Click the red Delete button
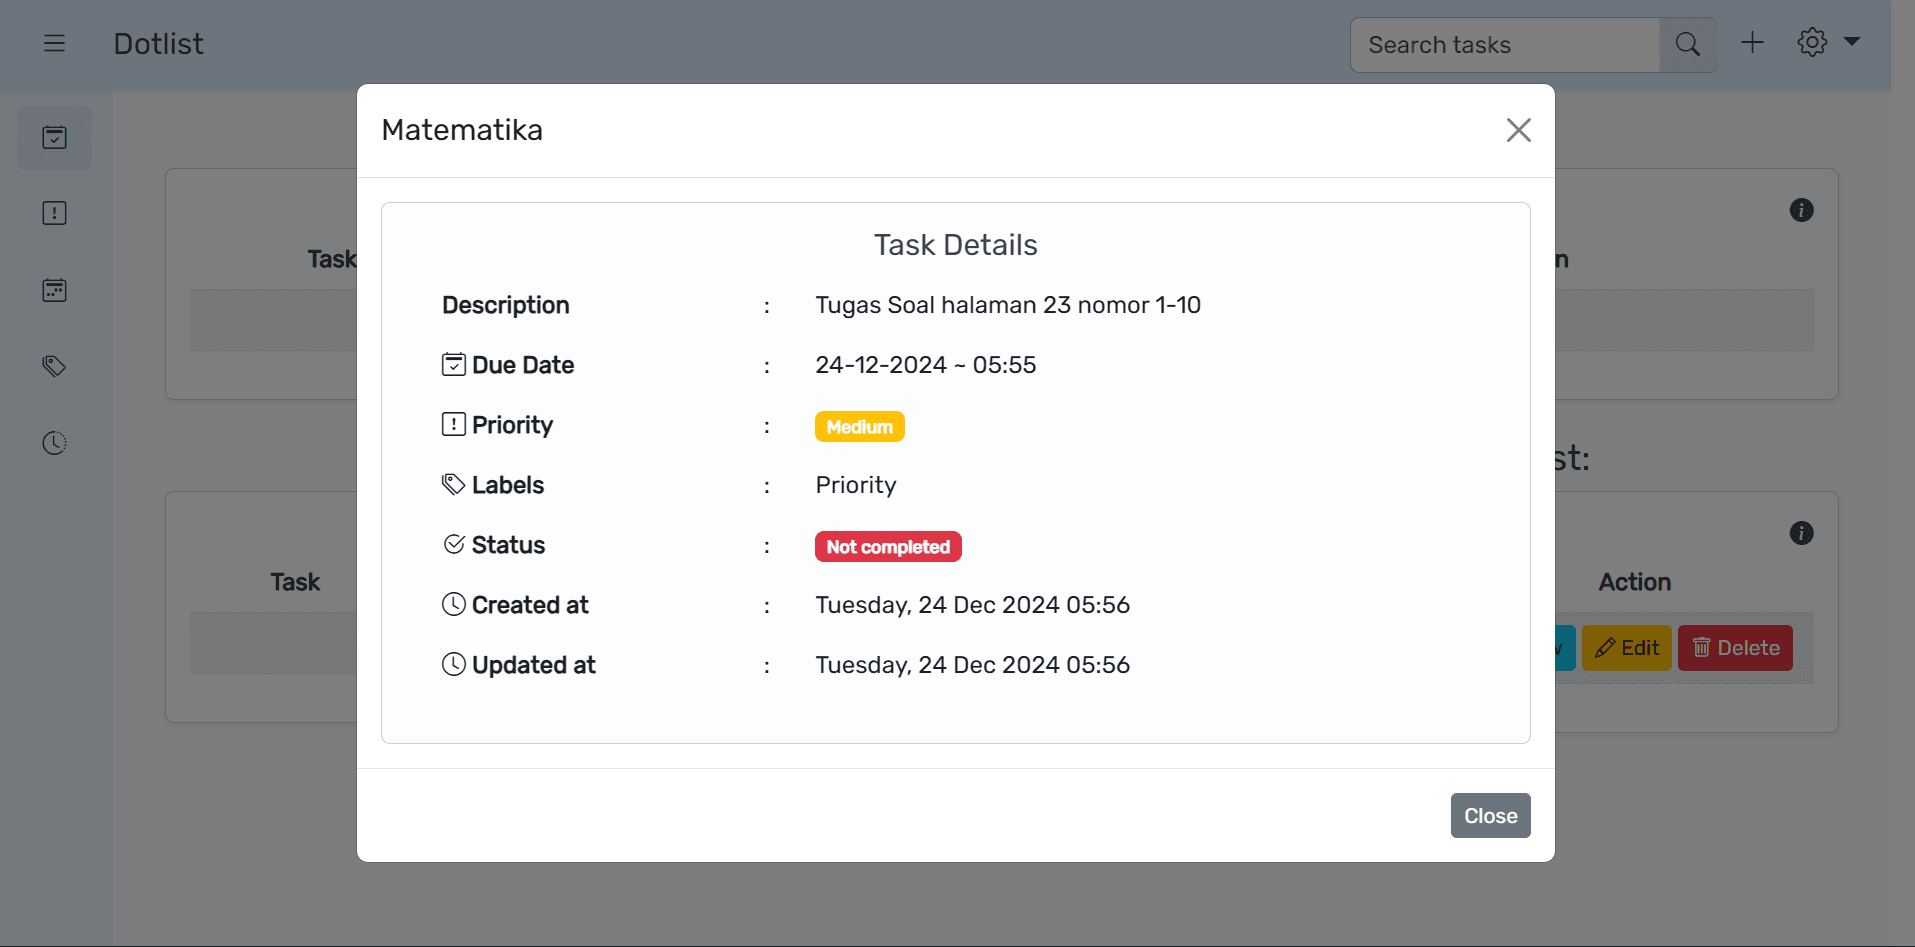This screenshot has height=947, width=1915. [1735, 648]
